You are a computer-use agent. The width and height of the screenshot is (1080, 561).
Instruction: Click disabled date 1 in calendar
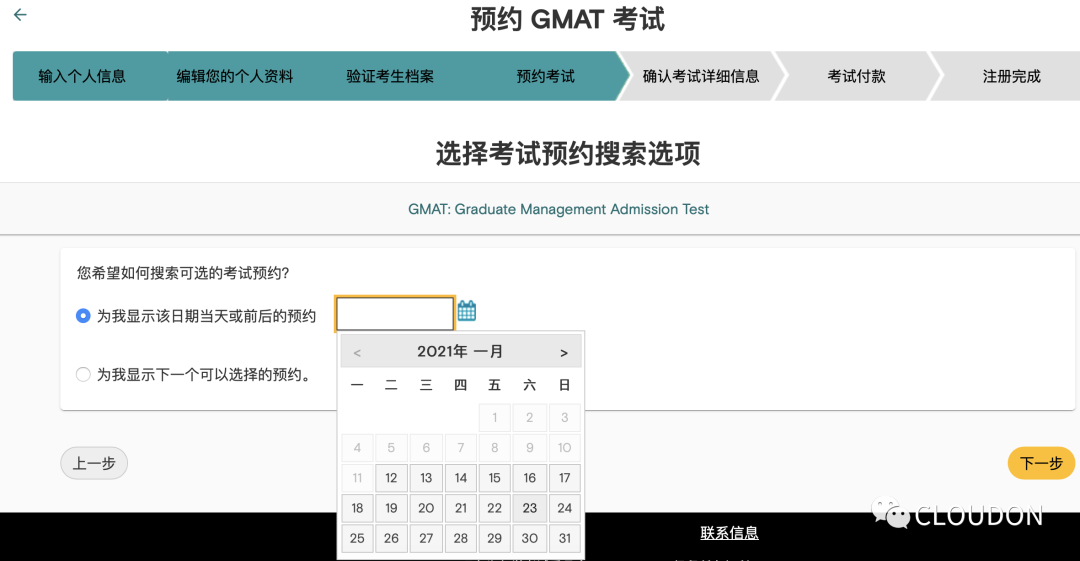coord(495,418)
